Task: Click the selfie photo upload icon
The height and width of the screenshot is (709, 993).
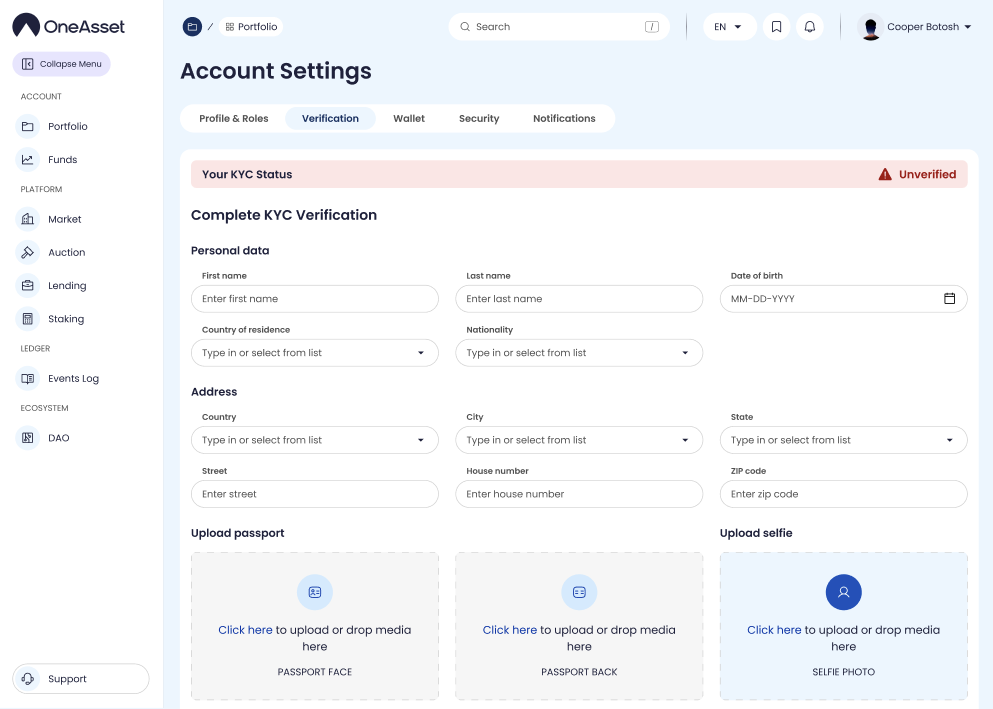Action: pos(843,592)
